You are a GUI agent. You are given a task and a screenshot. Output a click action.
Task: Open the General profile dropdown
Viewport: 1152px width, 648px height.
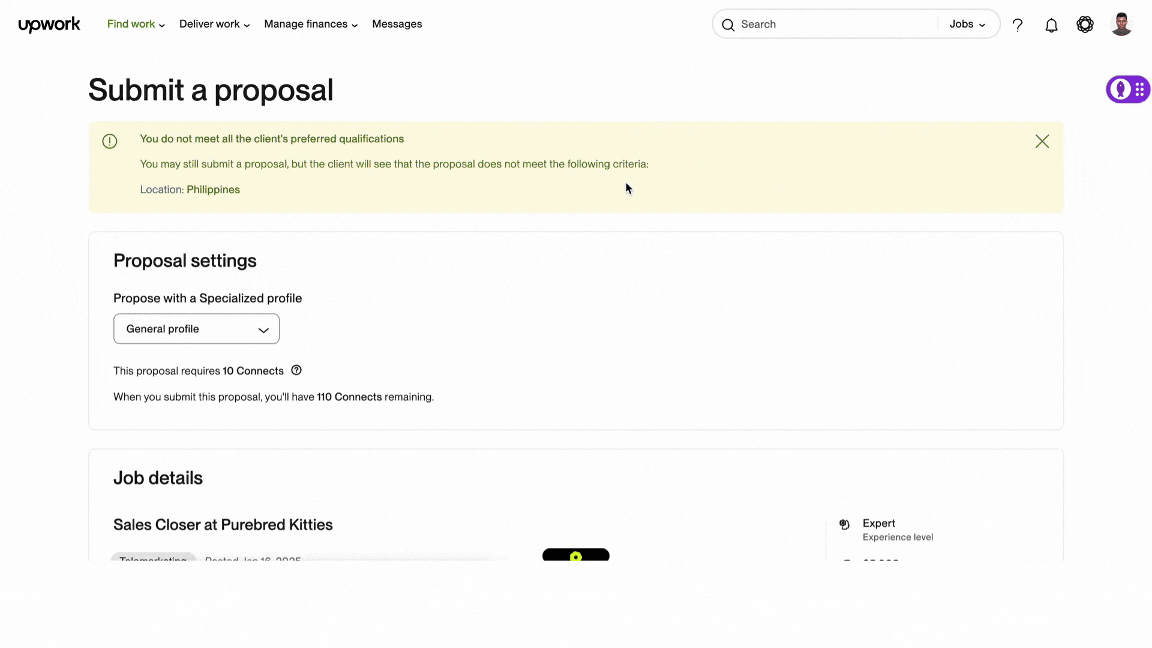196,328
